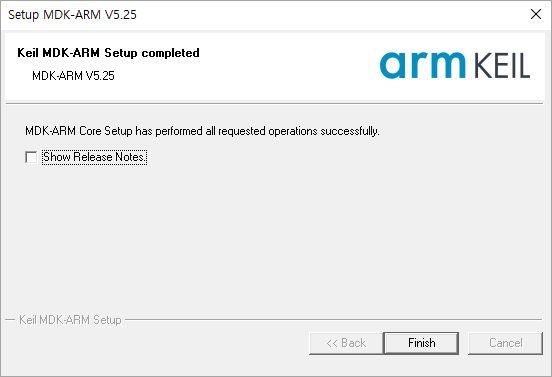Click the blue arm logo
This screenshot has height=377, width=552.
tap(422, 65)
